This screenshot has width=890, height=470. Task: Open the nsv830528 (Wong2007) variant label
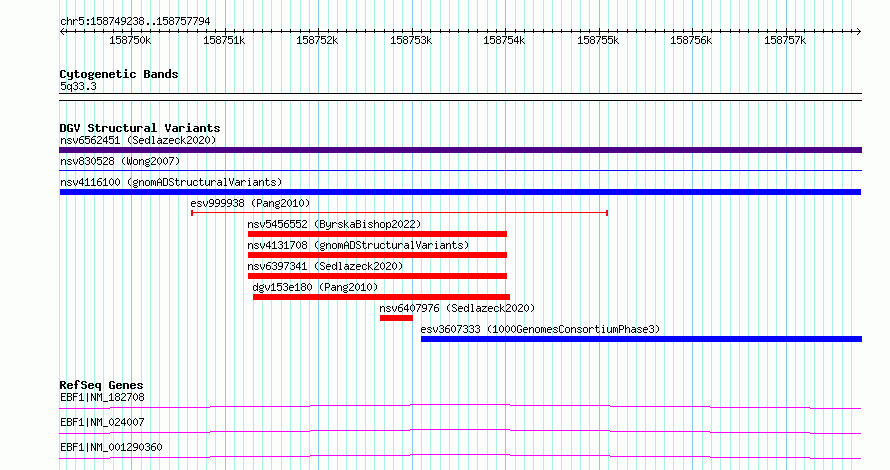click(120, 161)
